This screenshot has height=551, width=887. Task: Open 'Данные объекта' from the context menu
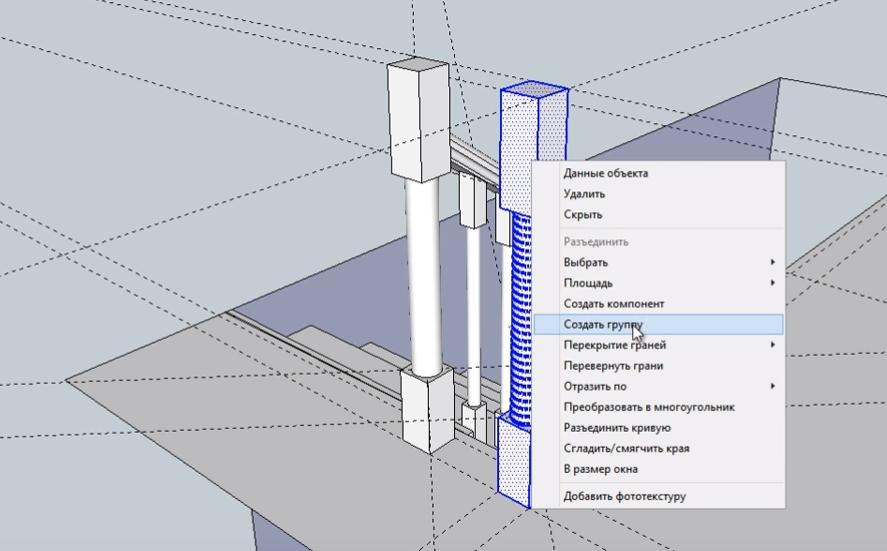click(605, 173)
